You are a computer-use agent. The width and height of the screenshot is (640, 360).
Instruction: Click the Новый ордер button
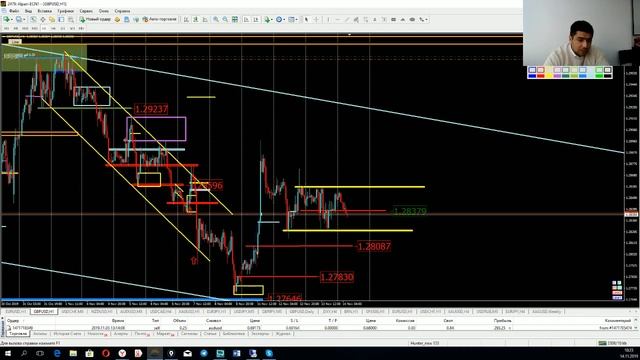95,20
